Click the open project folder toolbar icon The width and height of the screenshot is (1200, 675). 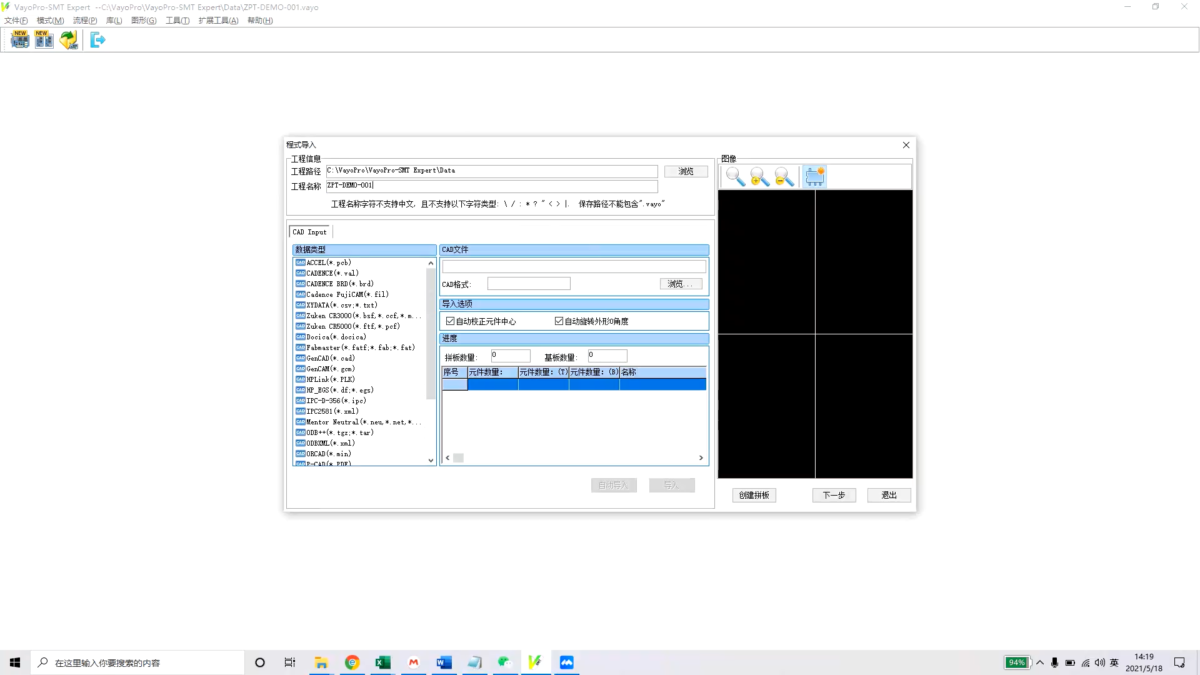(x=68, y=40)
